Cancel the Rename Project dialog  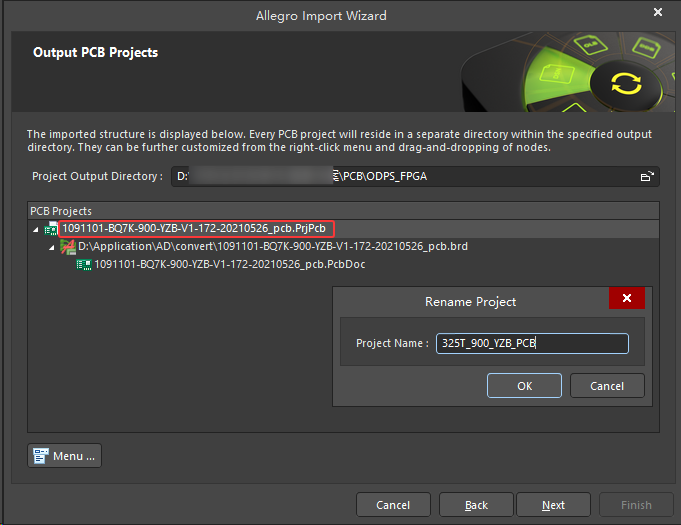pos(607,386)
